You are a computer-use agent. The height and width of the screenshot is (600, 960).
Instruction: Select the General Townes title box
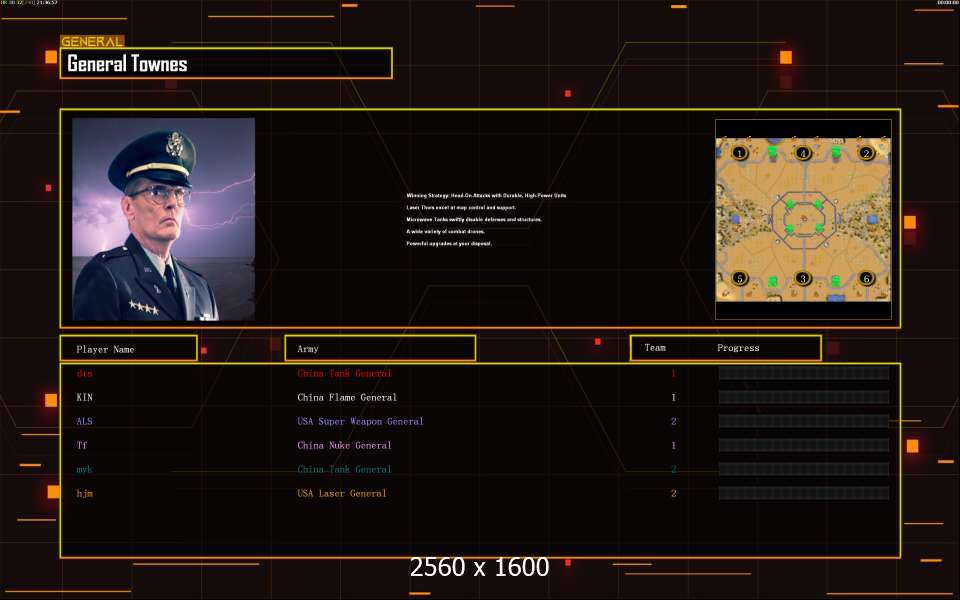pyautogui.click(x=226, y=63)
